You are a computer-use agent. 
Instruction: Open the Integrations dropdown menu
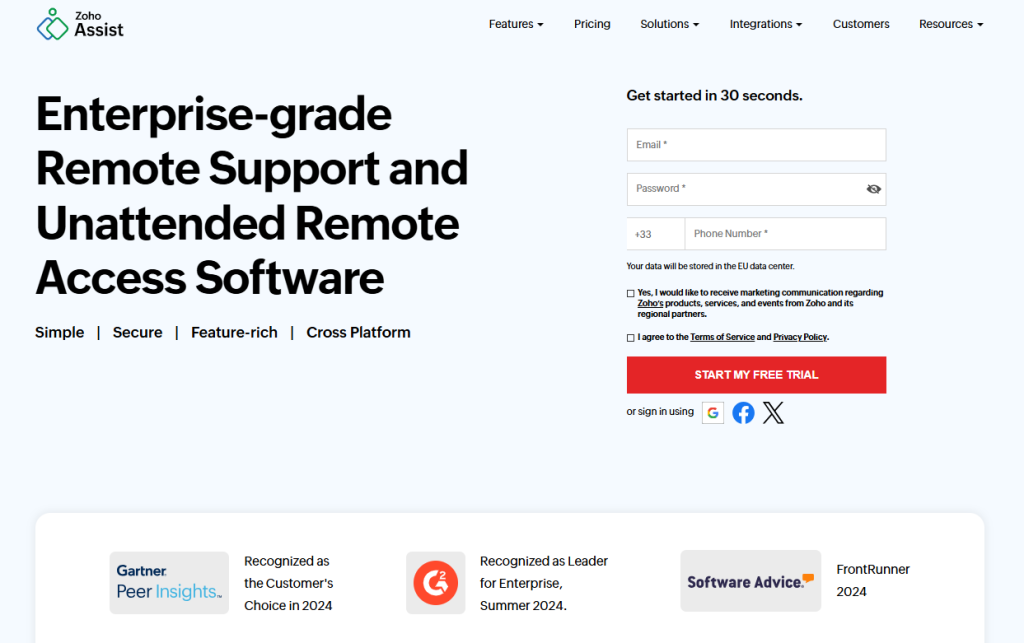tap(765, 24)
